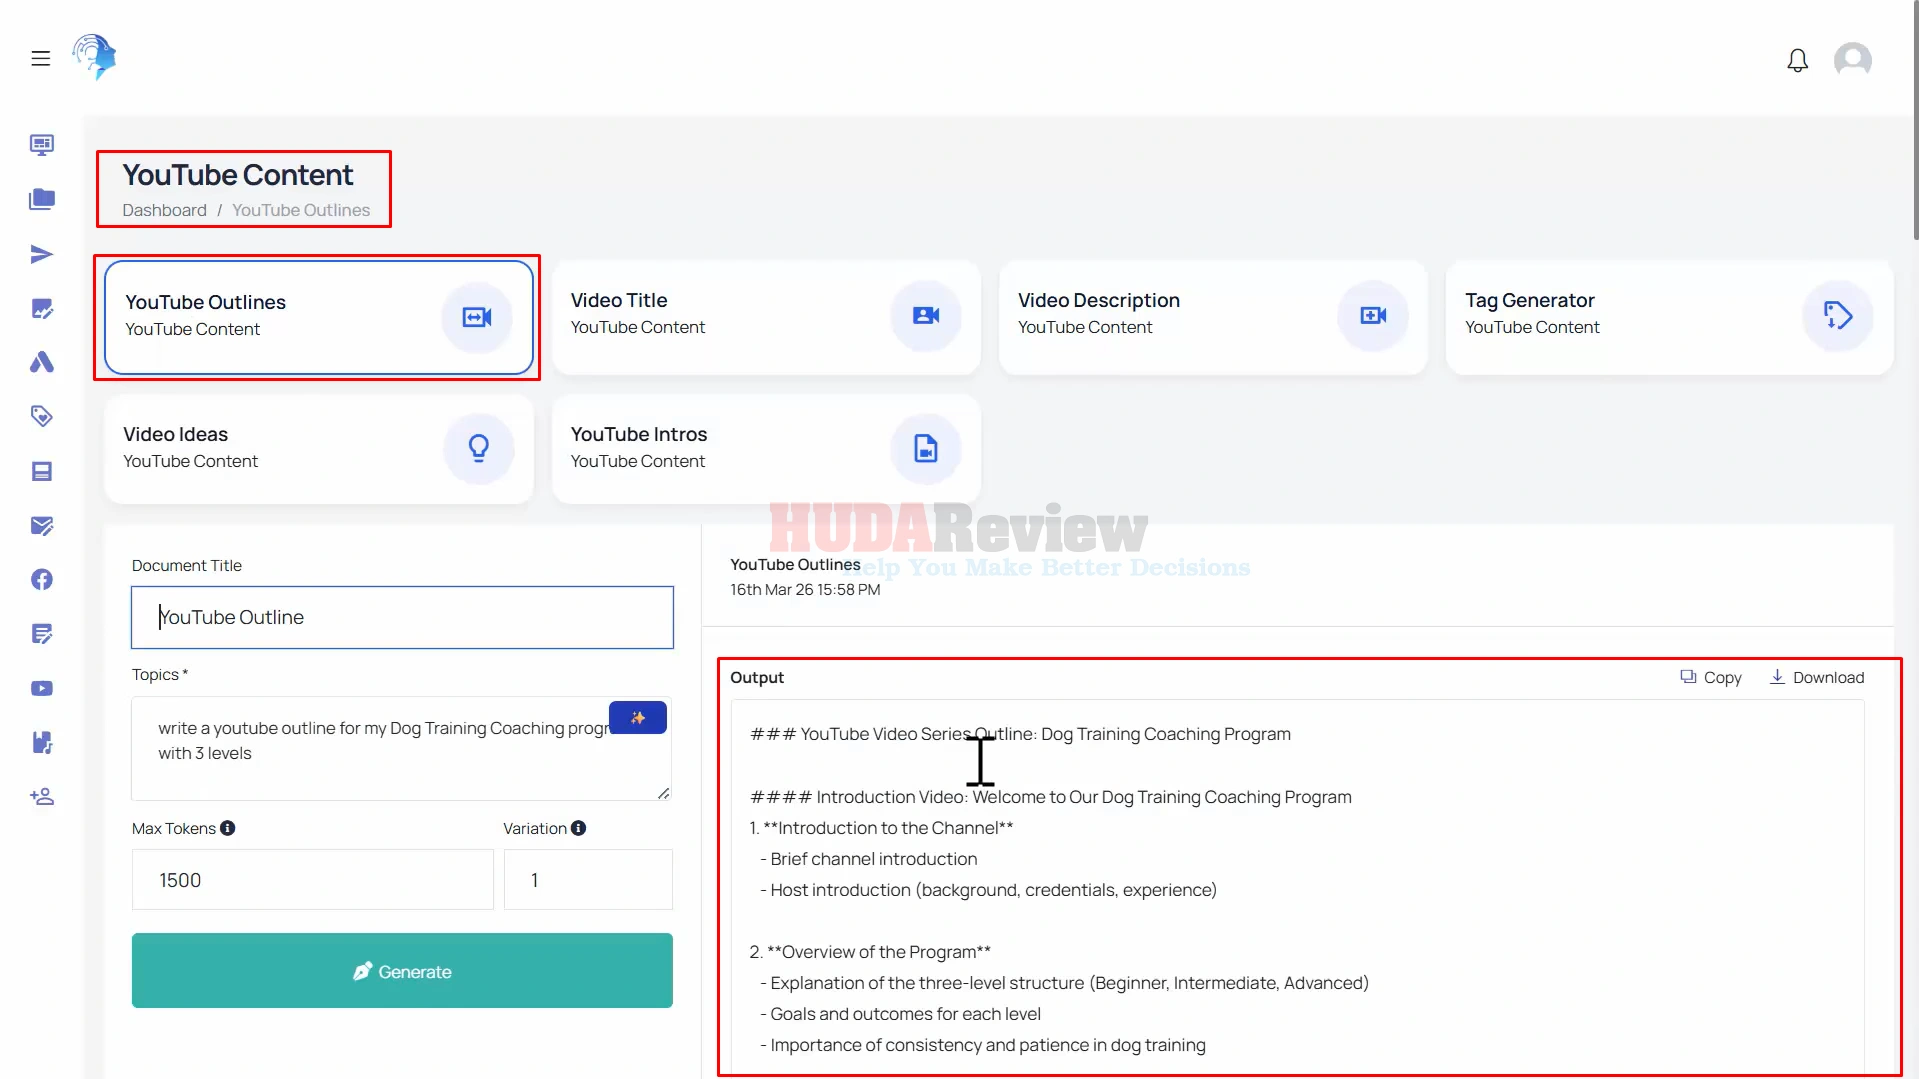Click the YouTube Outlines breadcrumb
The height and width of the screenshot is (1079, 1919).
tap(301, 210)
